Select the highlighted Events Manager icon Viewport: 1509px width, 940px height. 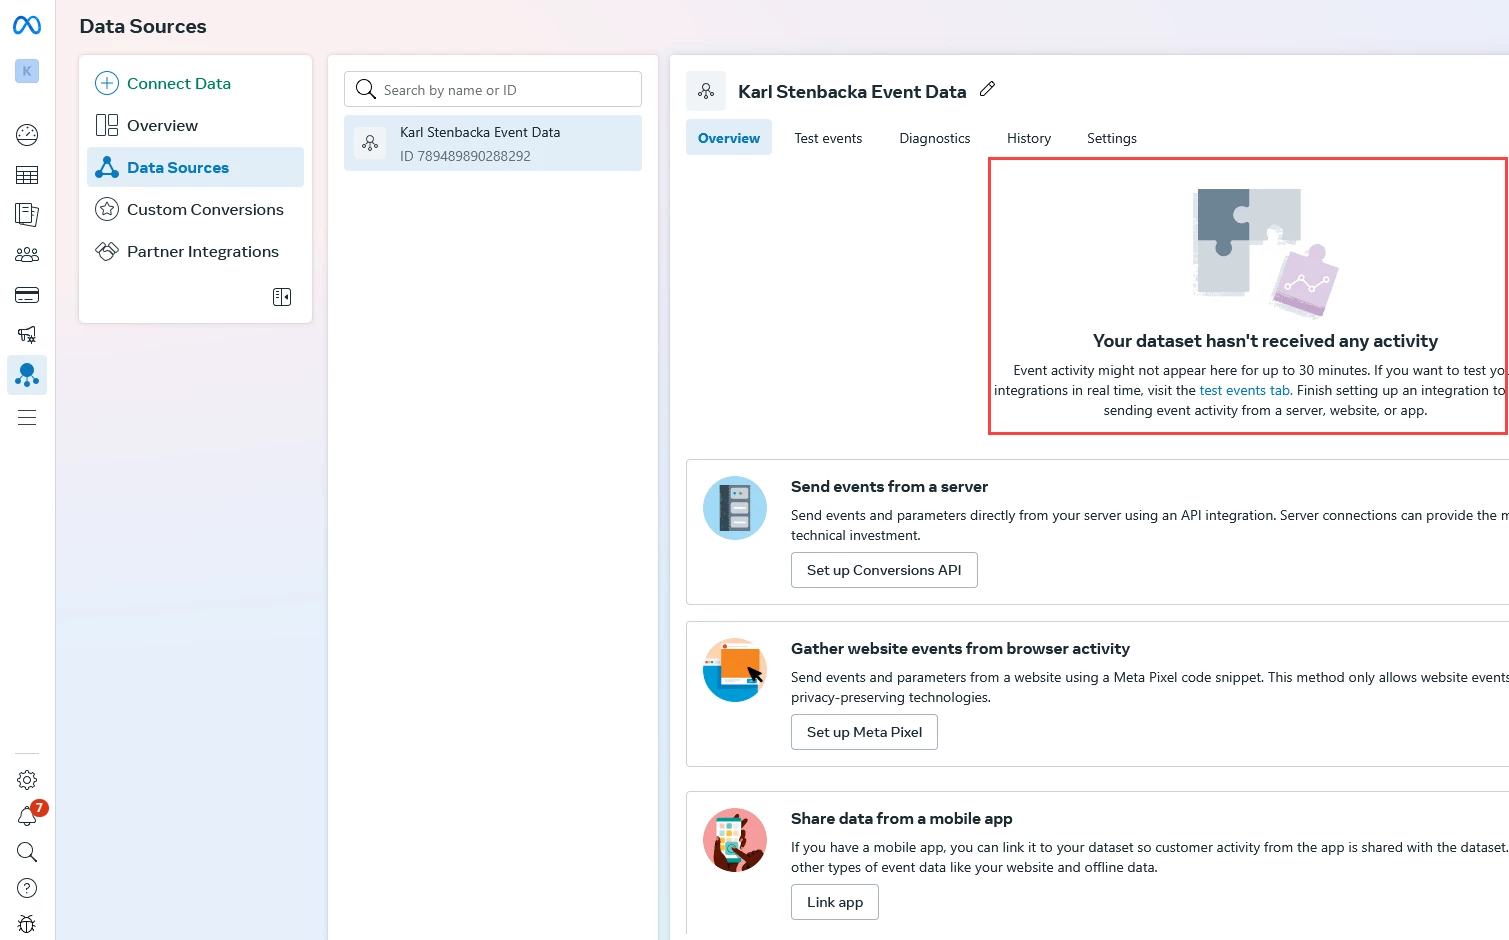(27, 375)
